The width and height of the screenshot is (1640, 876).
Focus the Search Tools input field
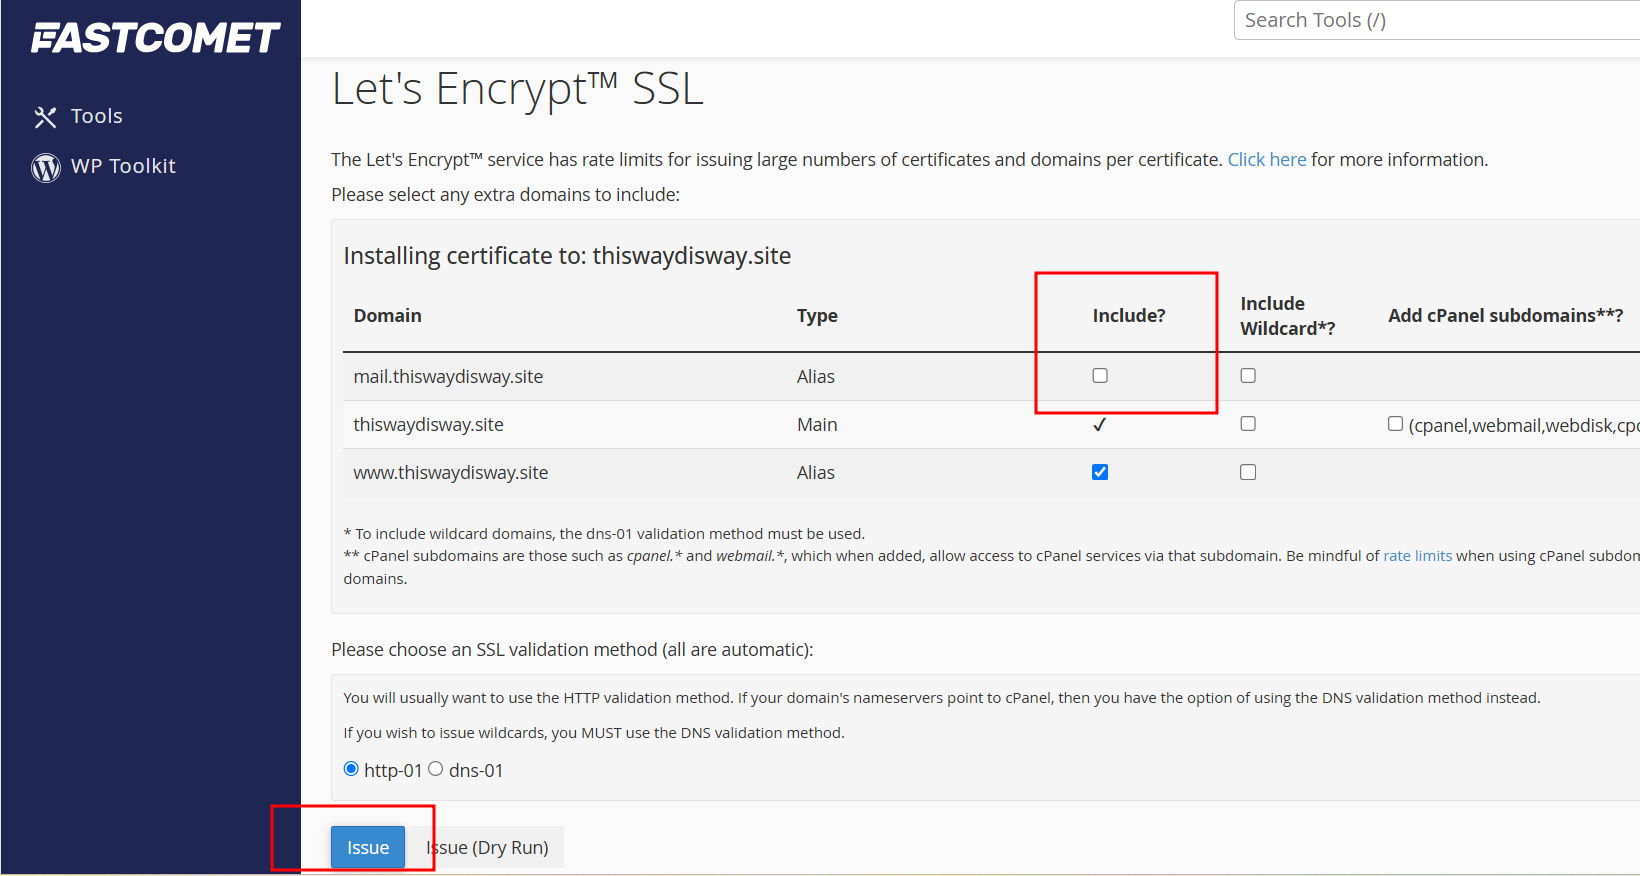coord(1437,20)
